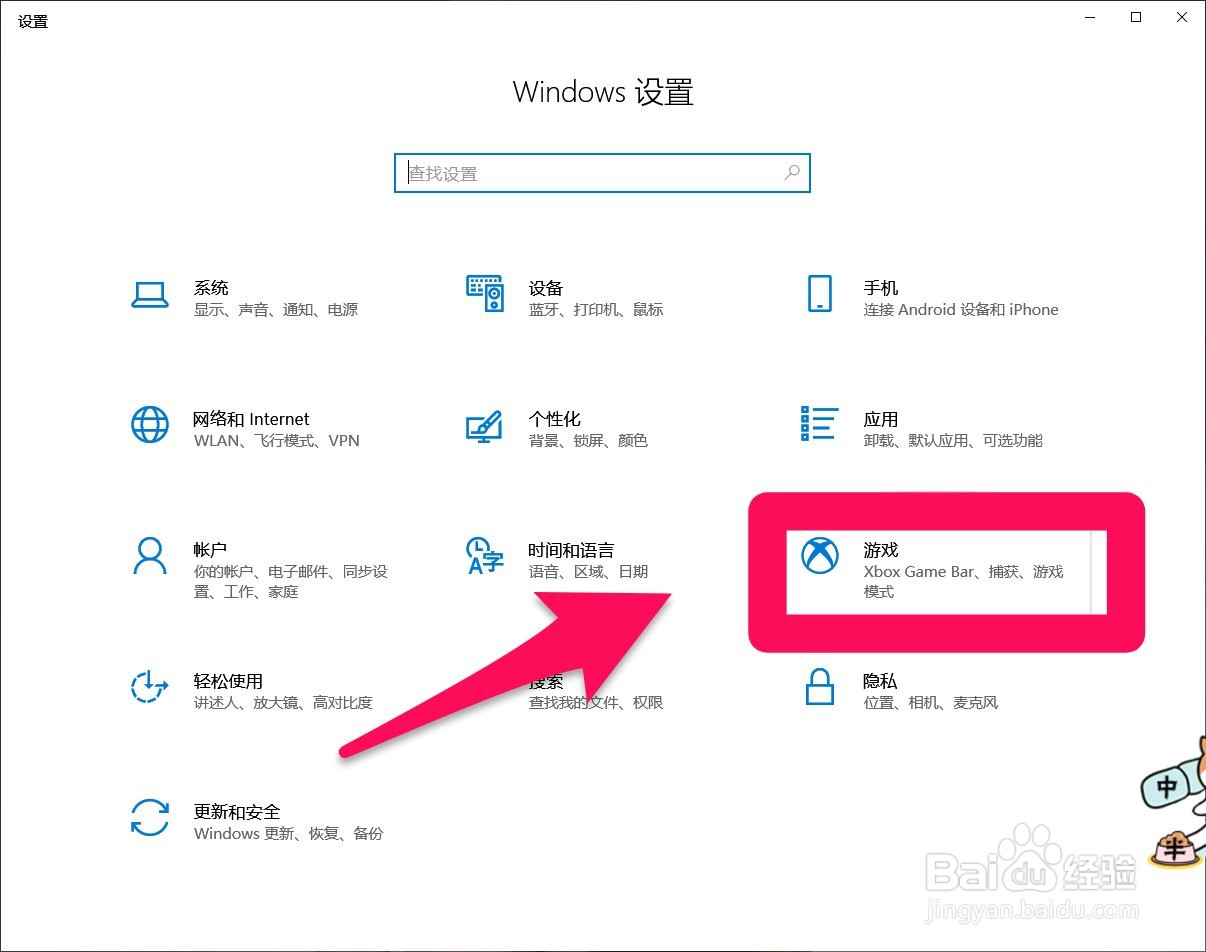Click description 背景、锁屏、颜色
The width and height of the screenshot is (1206, 952).
coord(588,441)
